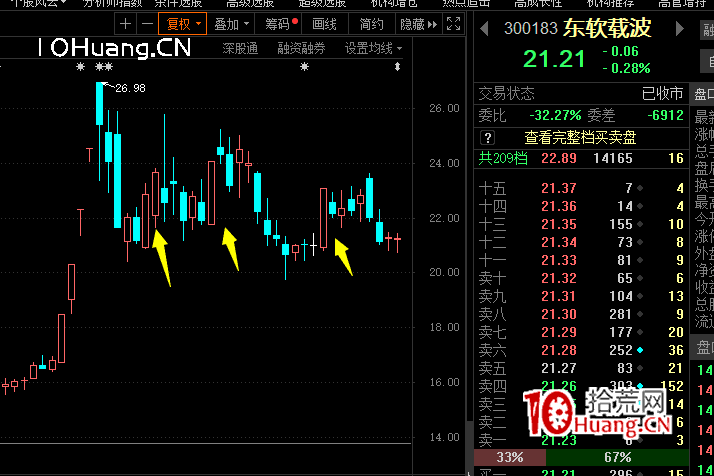
Task: Go to previous stock with left arrow
Action: (484, 29)
